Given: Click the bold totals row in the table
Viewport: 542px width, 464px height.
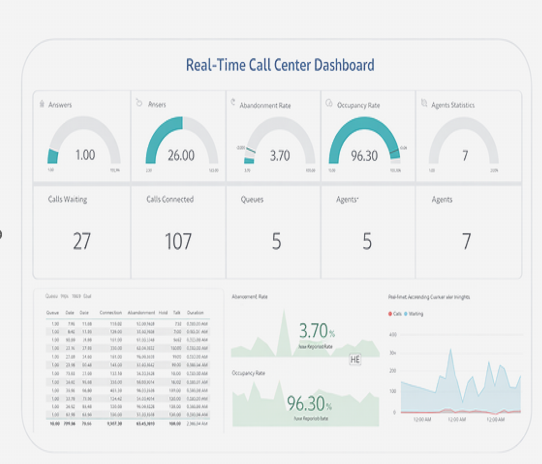Looking at the screenshot, I should point(128,424).
